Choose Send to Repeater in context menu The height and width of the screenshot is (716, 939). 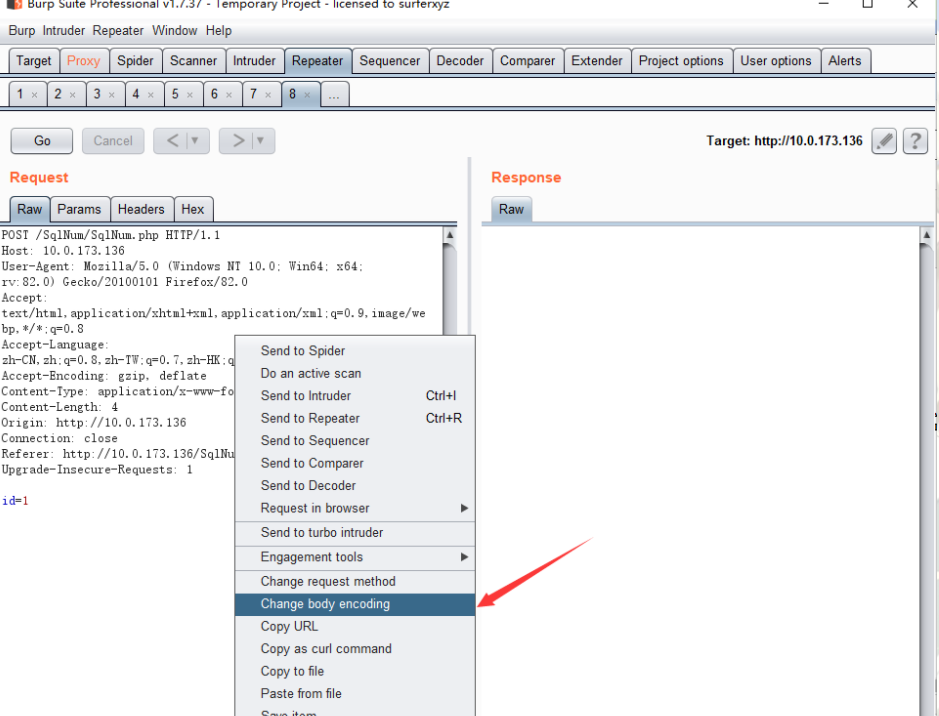click(355, 418)
